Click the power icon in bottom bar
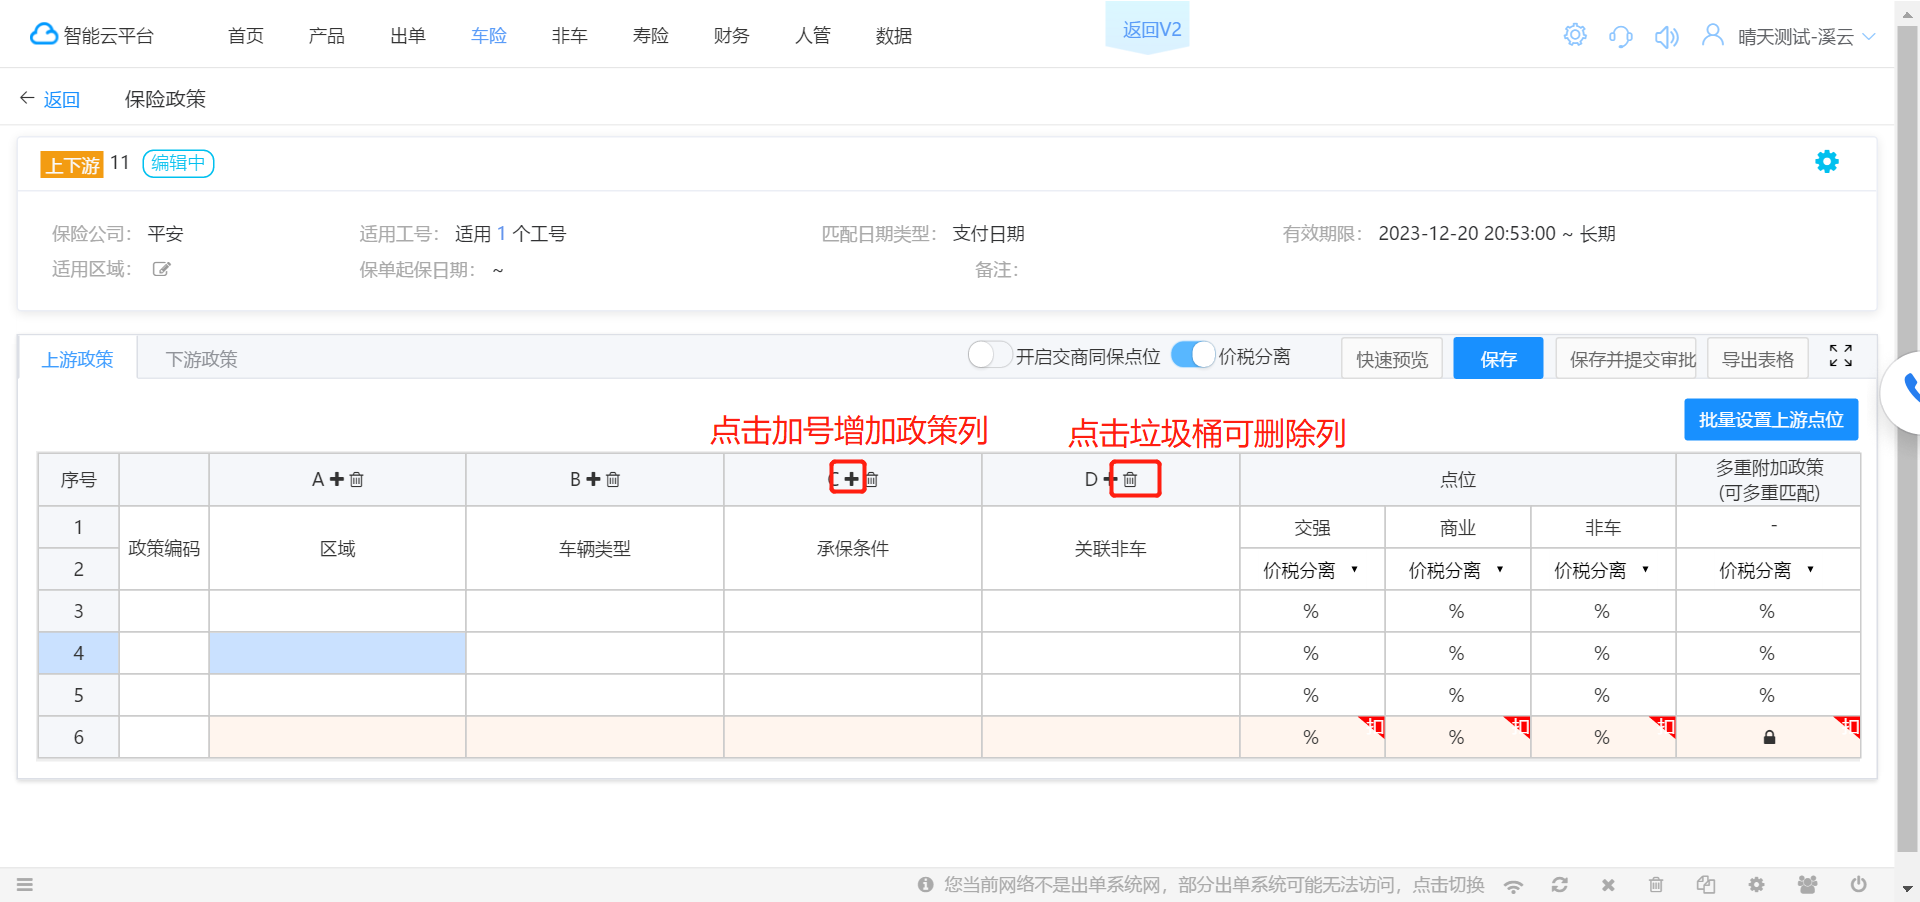The width and height of the screenshot is (1920, 902). tap(1858, 884)
